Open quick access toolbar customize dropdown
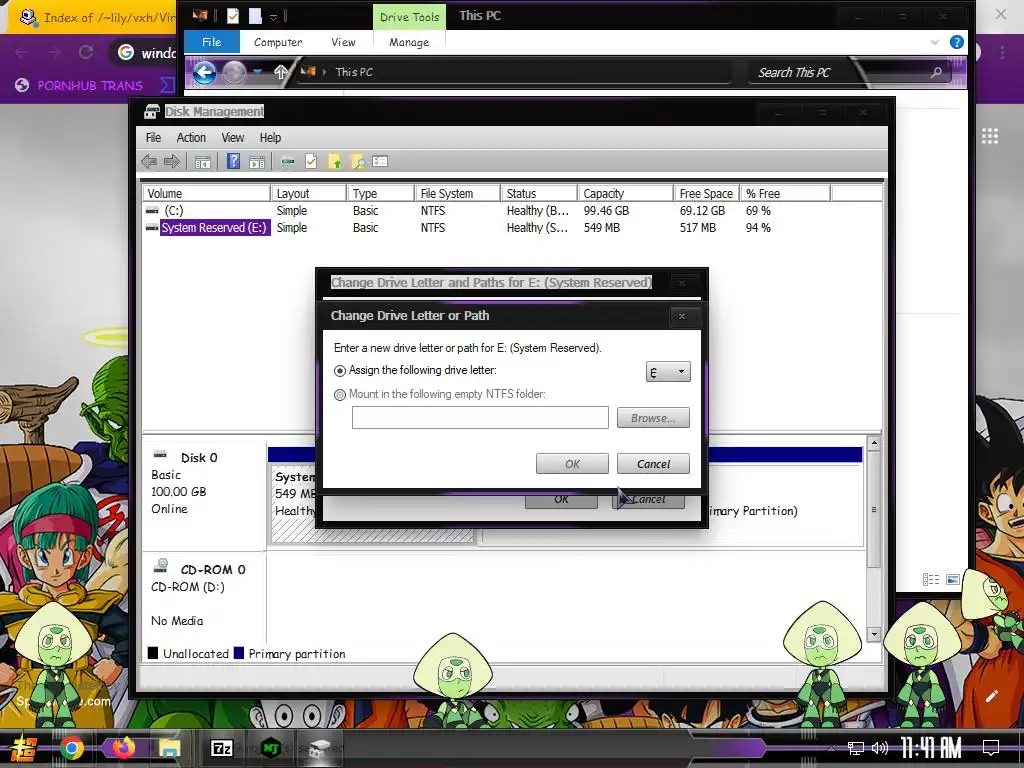 point(274,16)
